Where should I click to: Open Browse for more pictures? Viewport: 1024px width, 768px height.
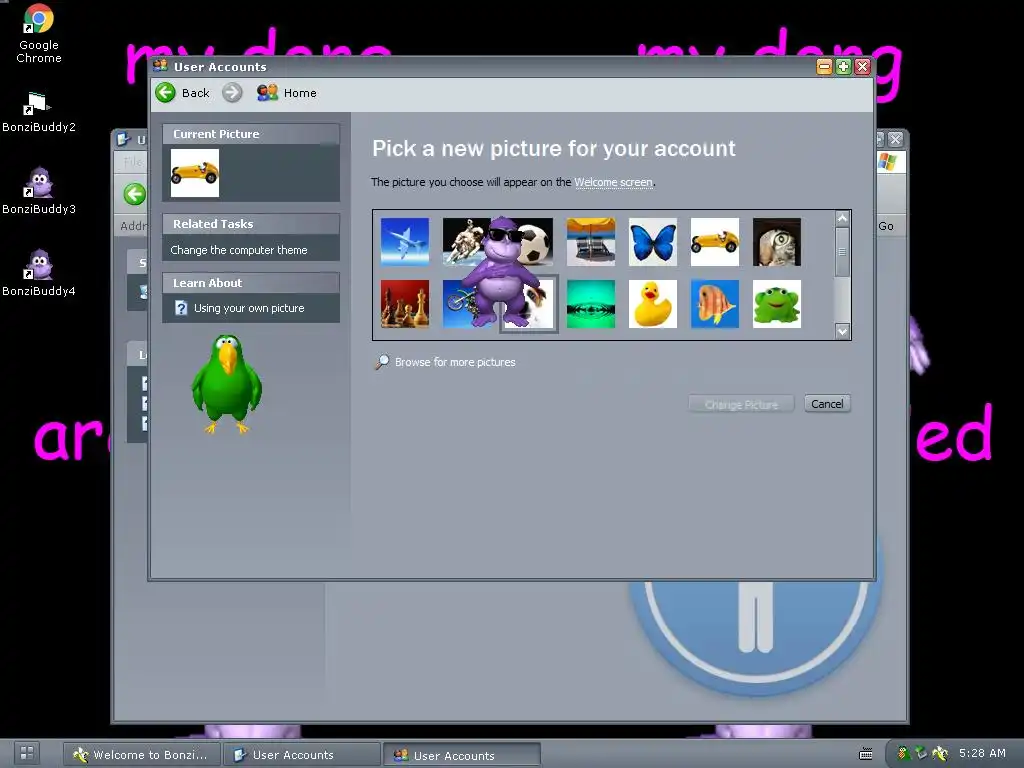click(x=455, y=362)
